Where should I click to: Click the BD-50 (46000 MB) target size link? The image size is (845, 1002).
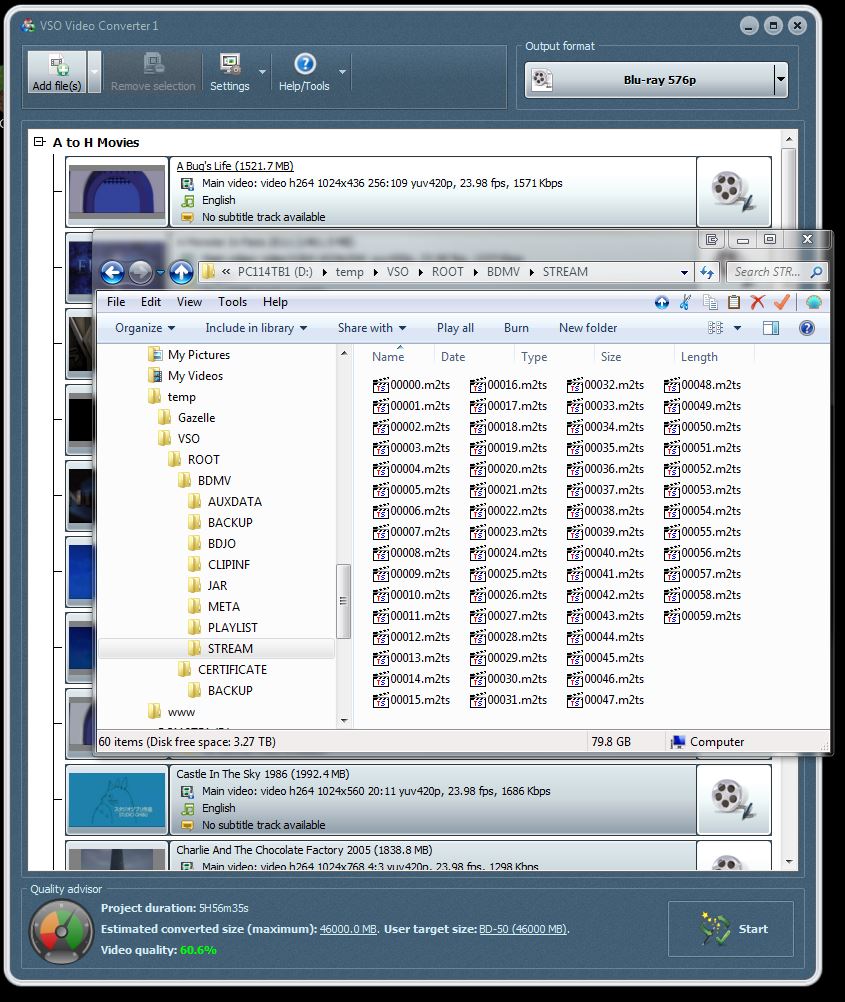523,929
